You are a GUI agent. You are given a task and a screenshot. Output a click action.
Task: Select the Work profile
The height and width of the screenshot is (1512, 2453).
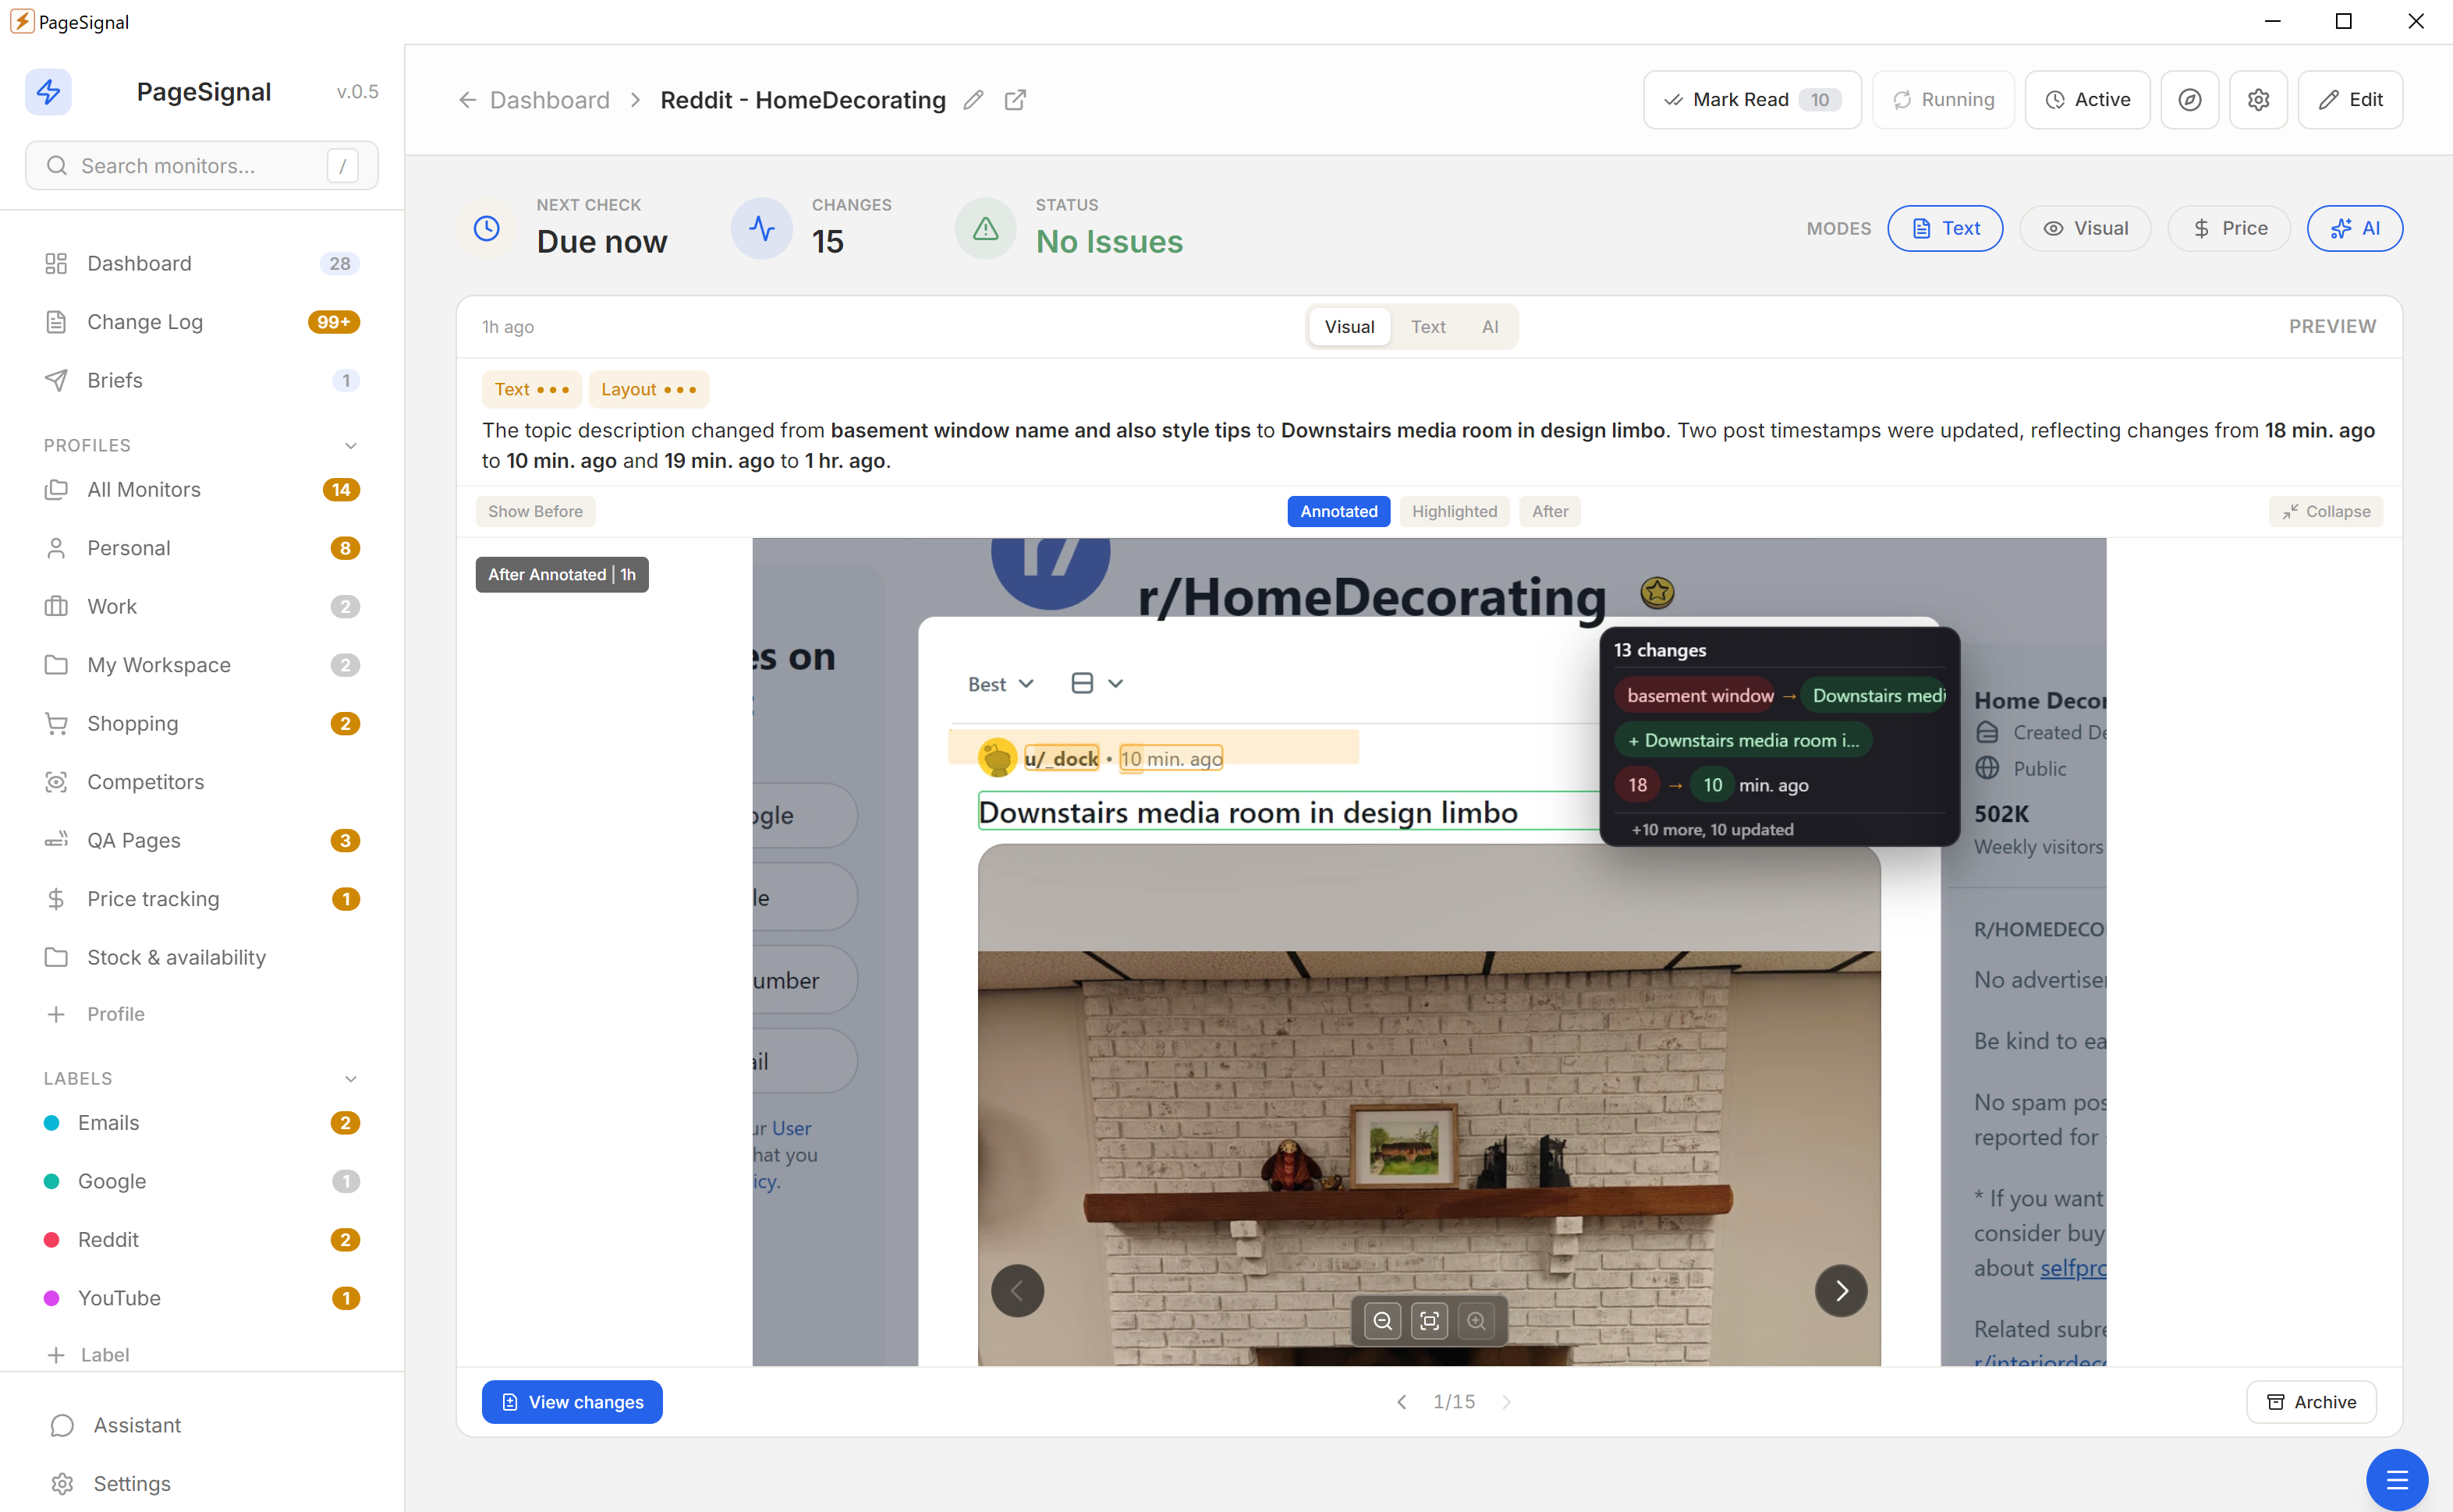(202, 607)
